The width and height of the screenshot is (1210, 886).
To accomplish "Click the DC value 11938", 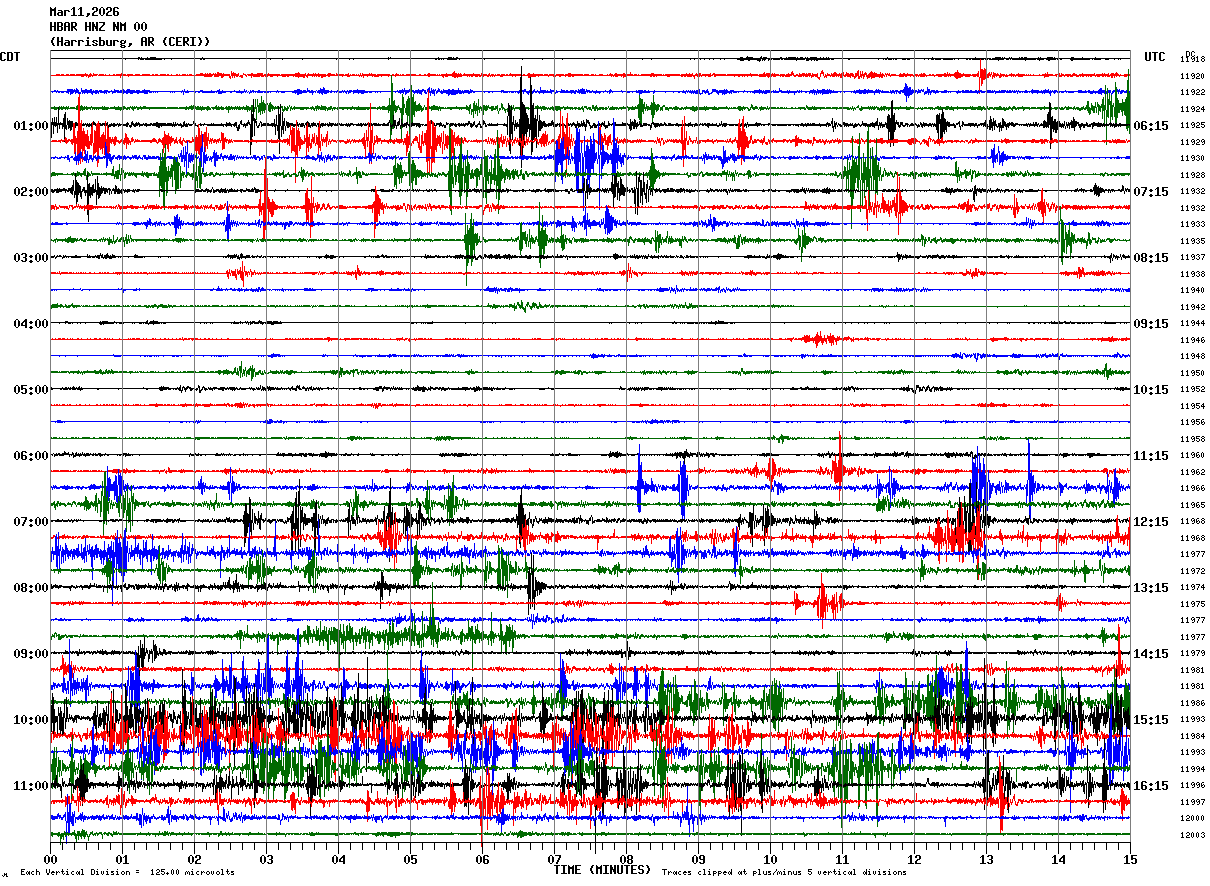I will click(1192, 274).
